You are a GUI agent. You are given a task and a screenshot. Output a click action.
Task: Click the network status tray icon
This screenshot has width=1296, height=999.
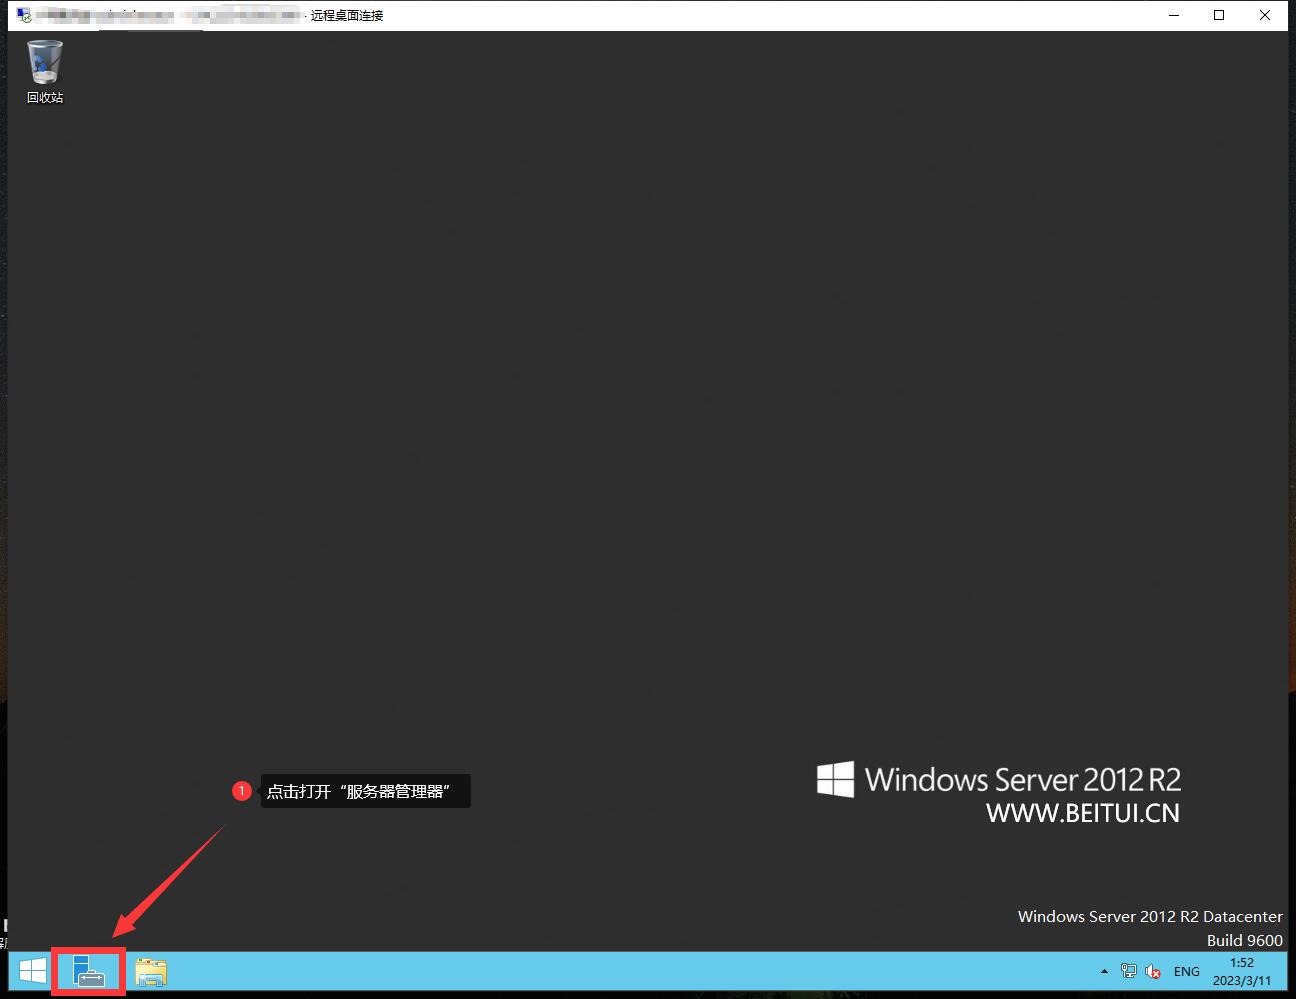pyautogui.click(x=1129, y=971)
